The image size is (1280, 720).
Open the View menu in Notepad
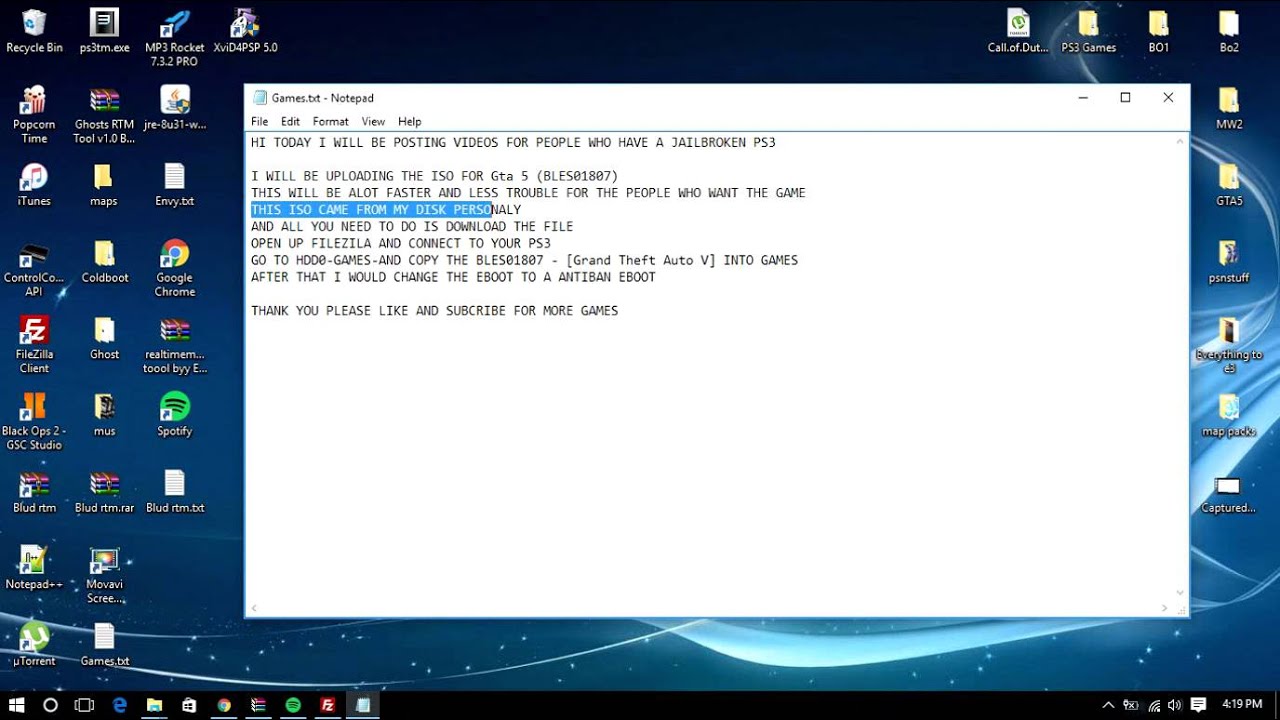click(x=373, y=121)
